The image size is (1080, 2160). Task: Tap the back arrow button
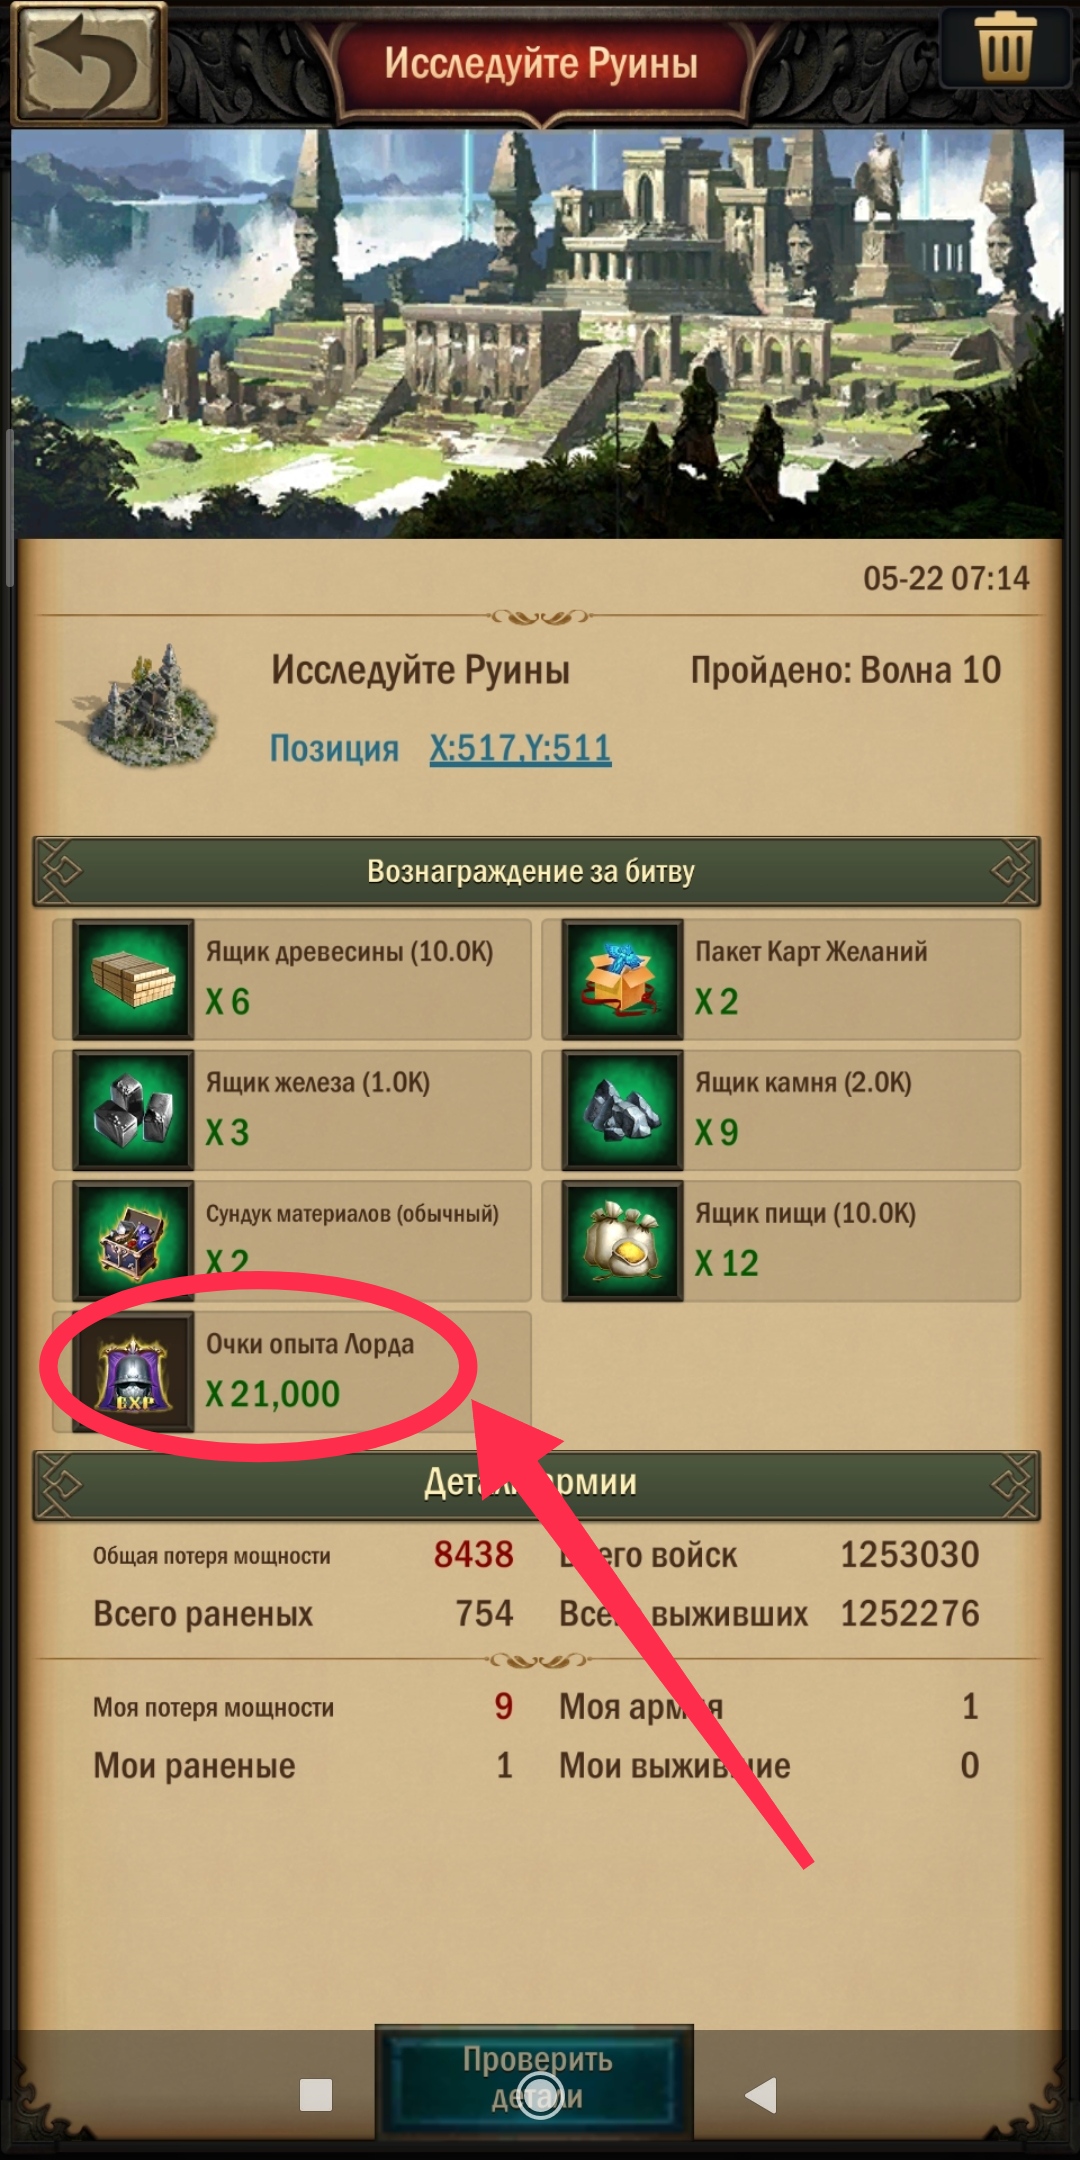(88, 64)
